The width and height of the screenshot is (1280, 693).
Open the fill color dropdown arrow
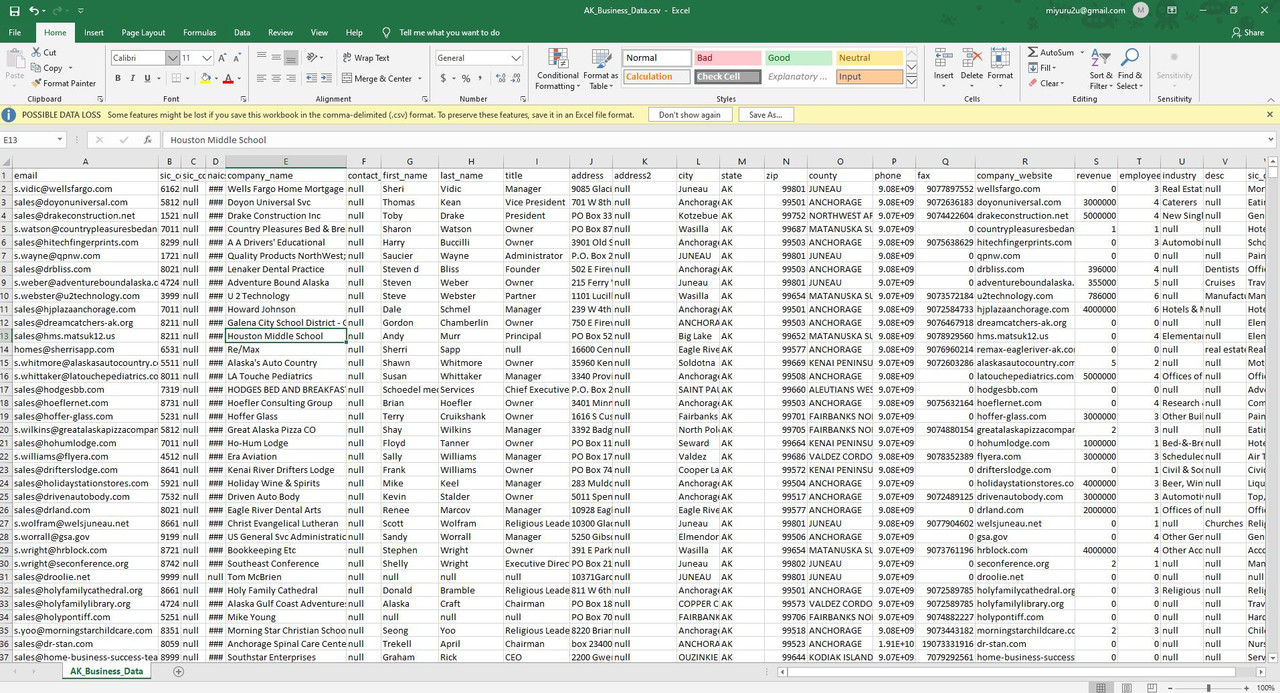pyautogui.click(x=216, y=78)
